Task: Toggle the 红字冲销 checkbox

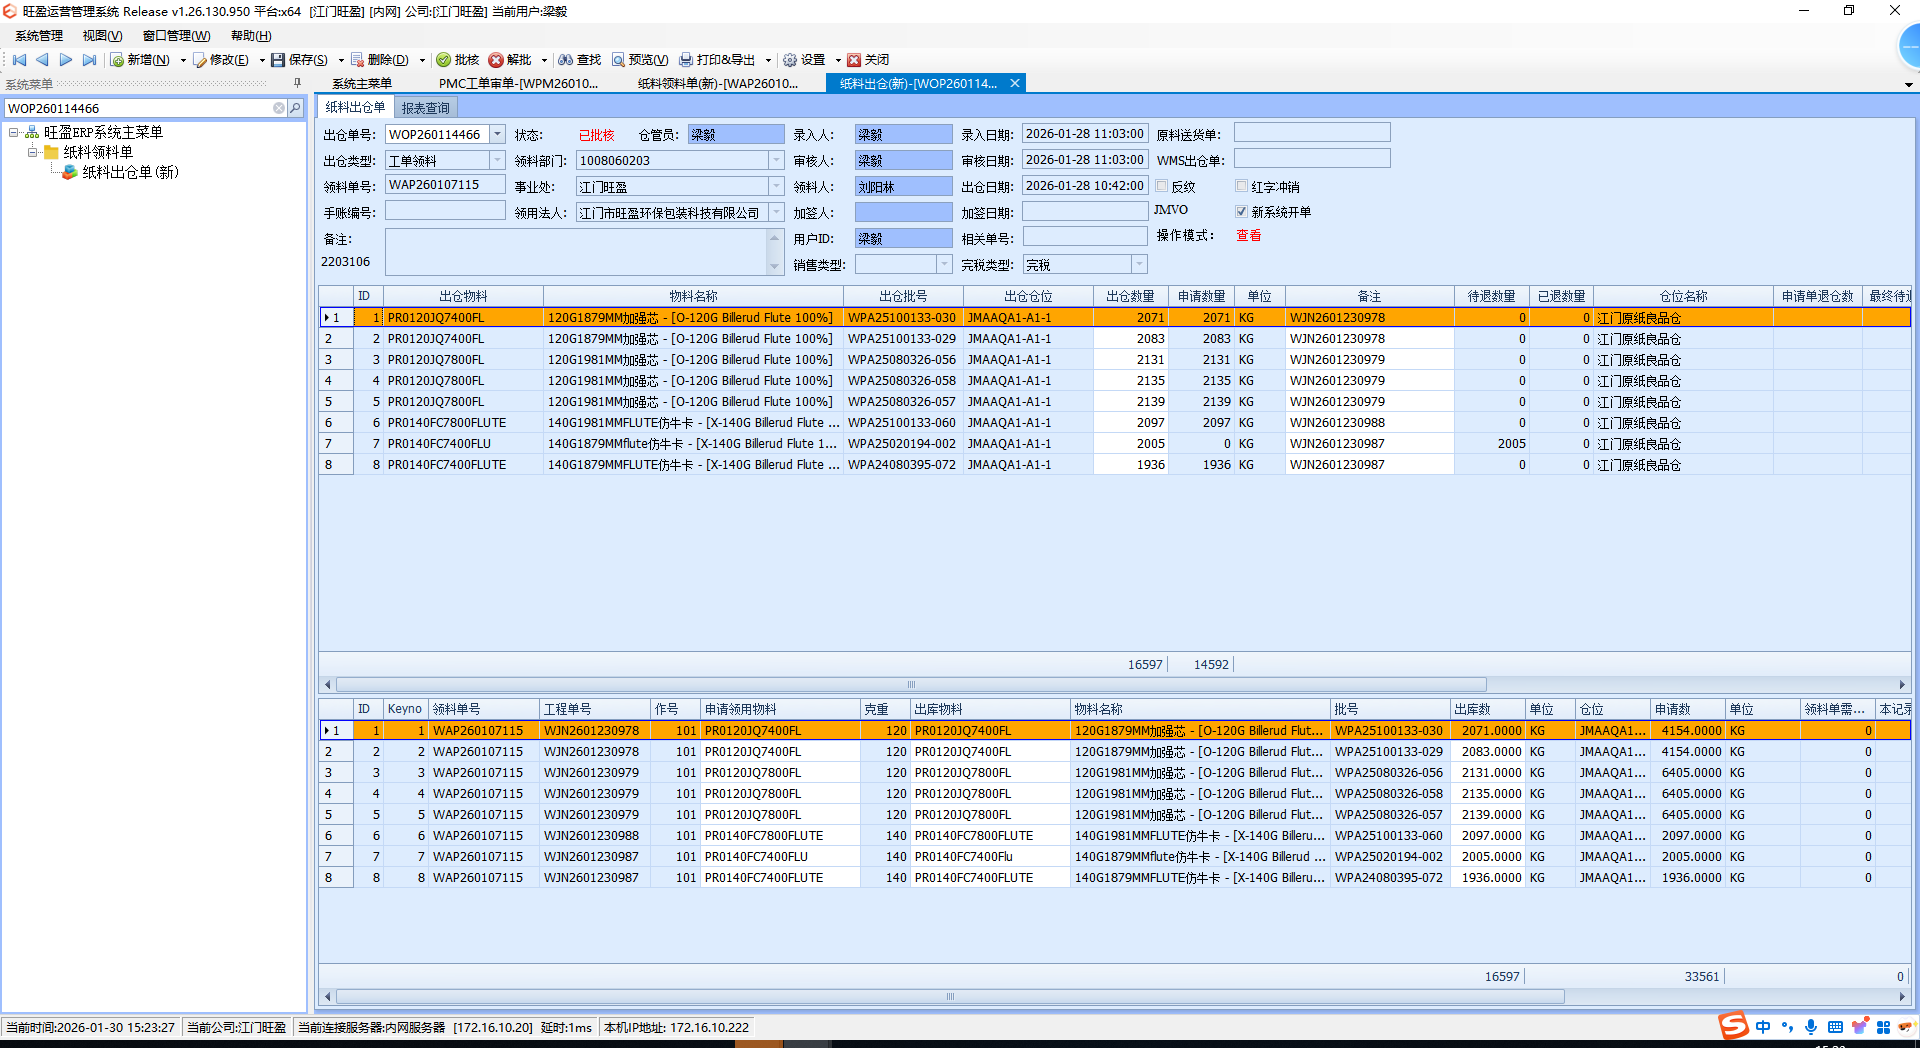Action: (1241, 186)
